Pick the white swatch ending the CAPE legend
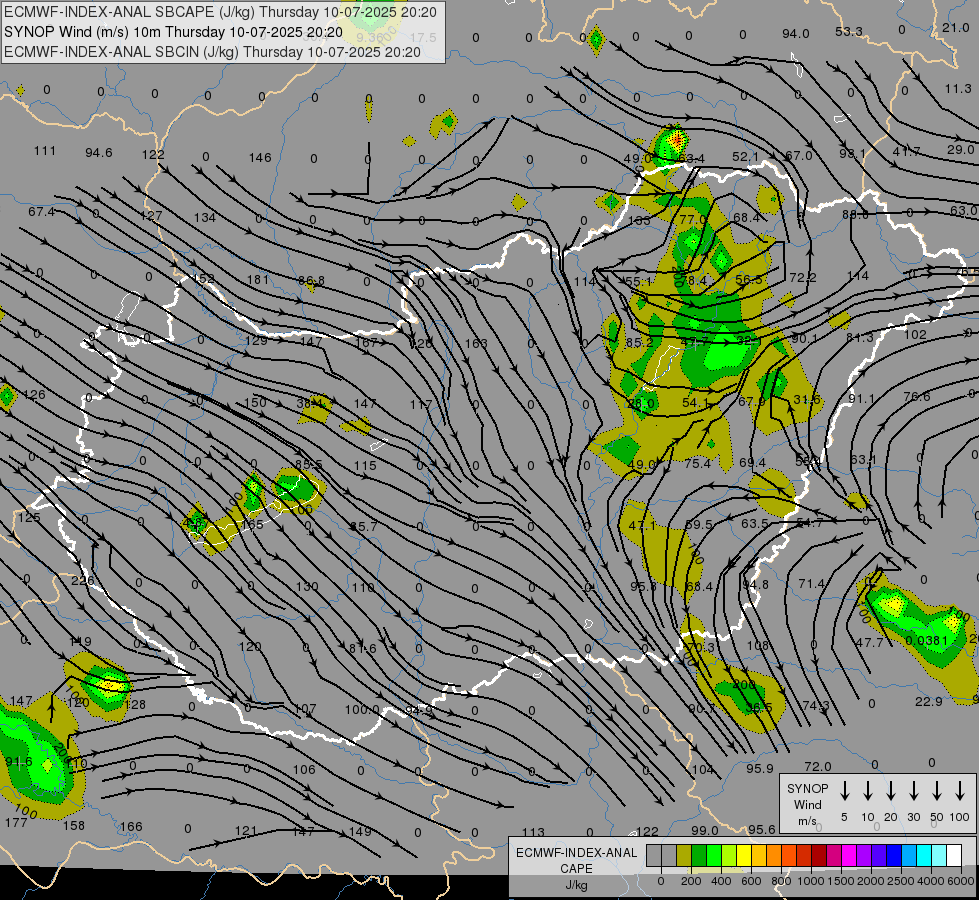Screen dimensions: 979x900 (954, 856)
